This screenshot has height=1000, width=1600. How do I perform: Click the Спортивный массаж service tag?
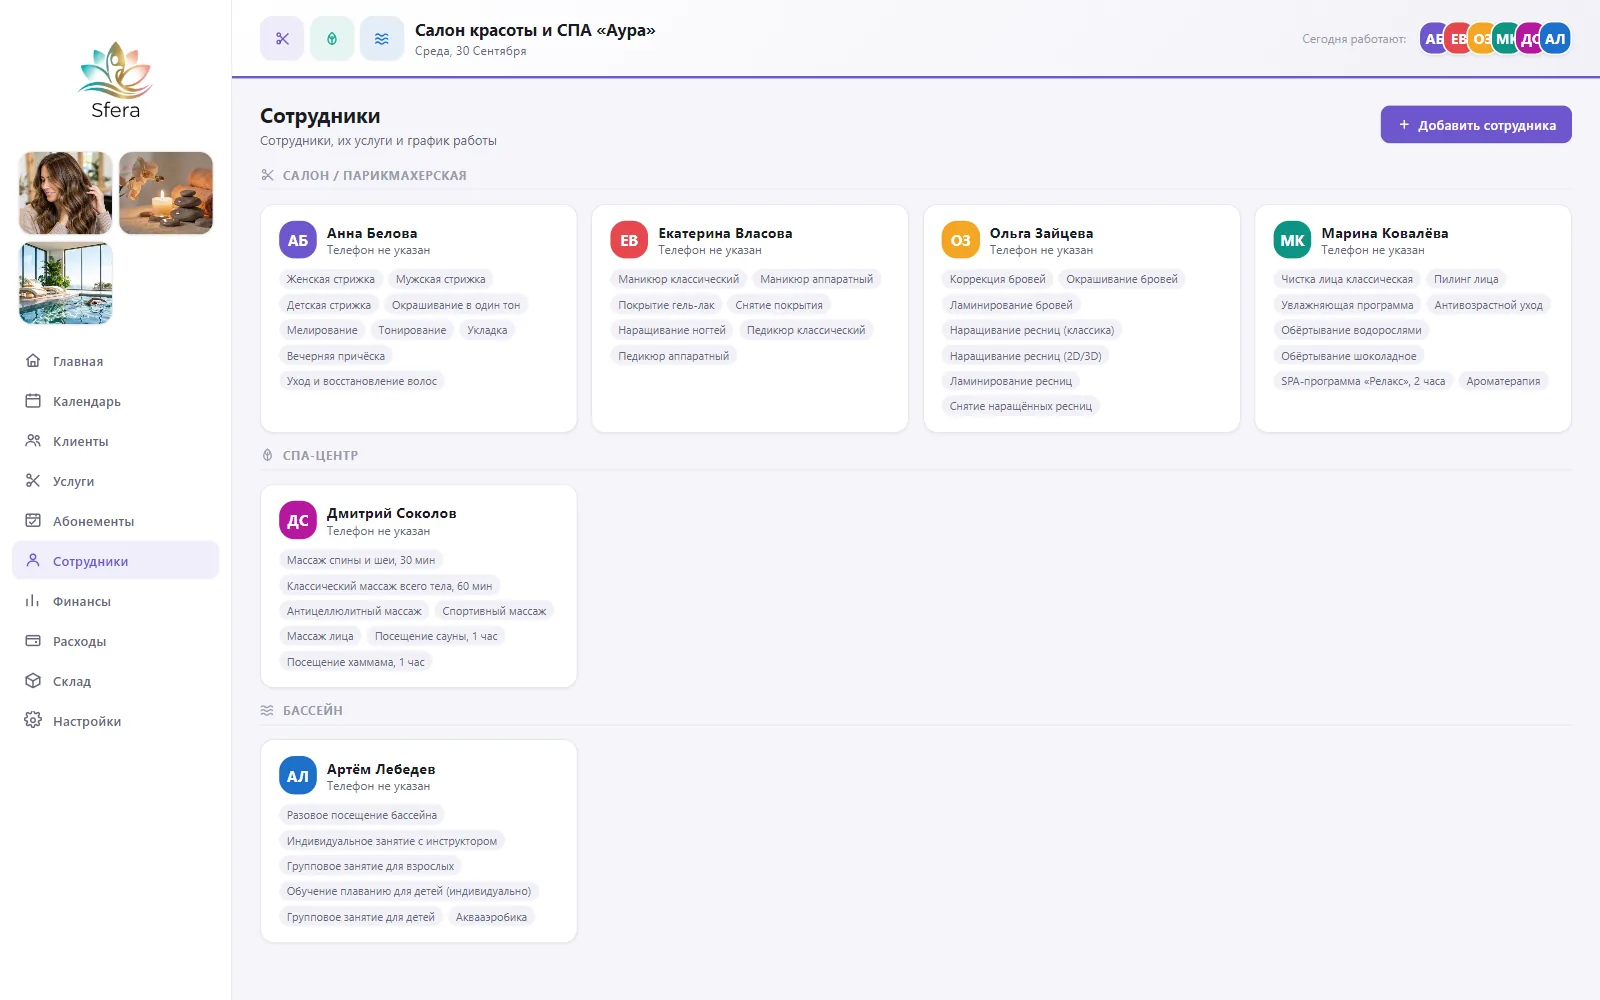(494, 611)
